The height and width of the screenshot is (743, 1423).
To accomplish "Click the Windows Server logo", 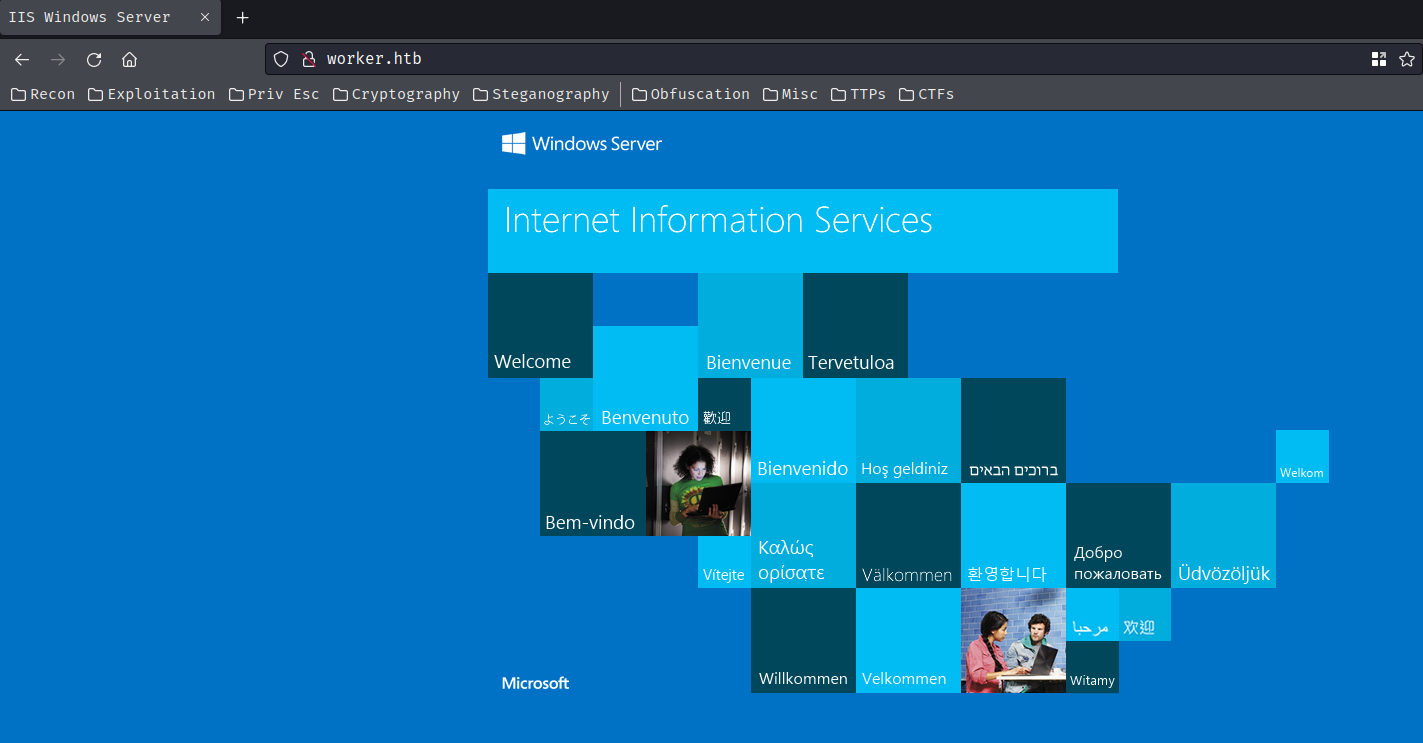I will point(582,144).
